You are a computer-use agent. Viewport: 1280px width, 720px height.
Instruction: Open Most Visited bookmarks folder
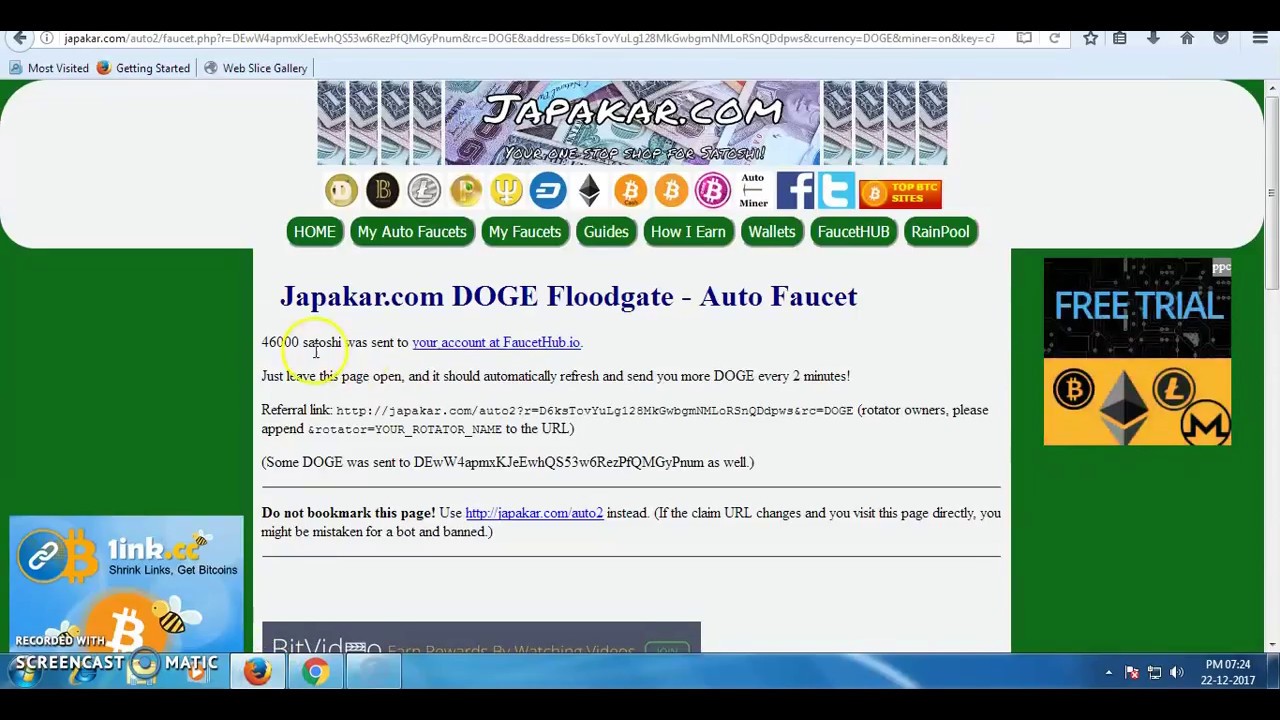coord(49,68)
